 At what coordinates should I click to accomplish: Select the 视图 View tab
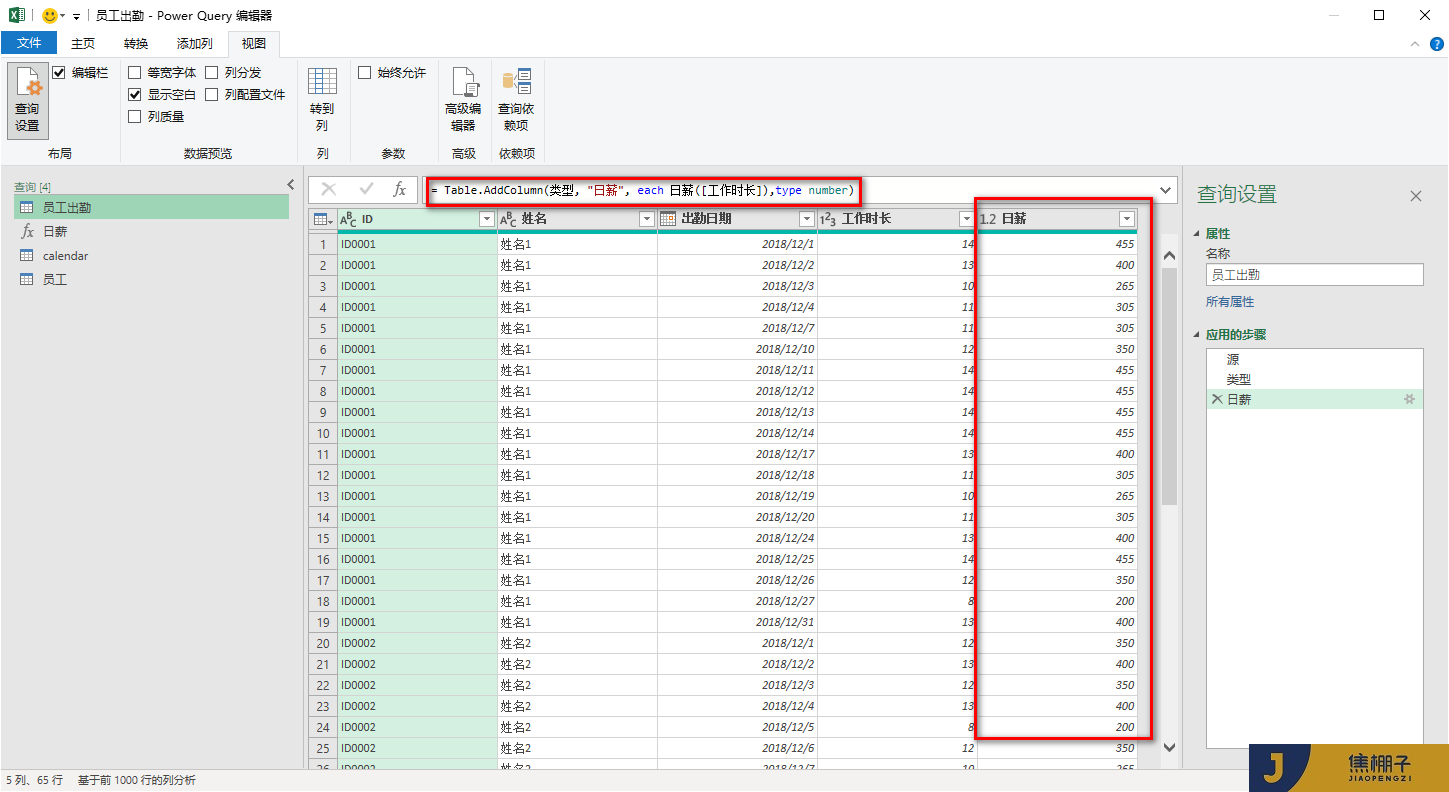[254, 44]
